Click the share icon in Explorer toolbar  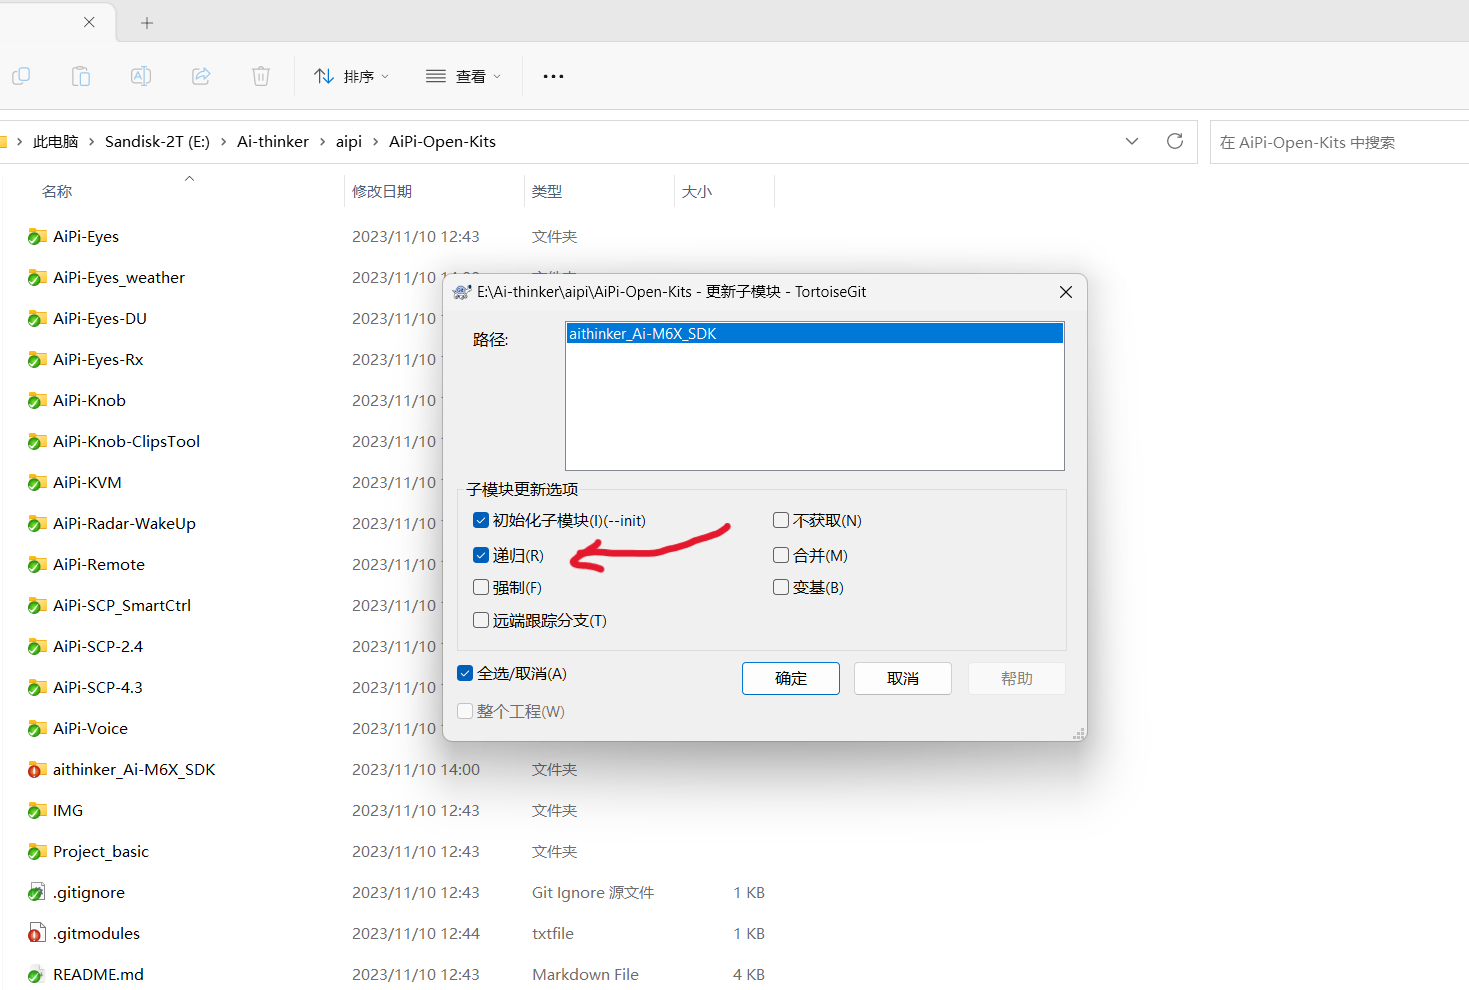pos(201,76)
